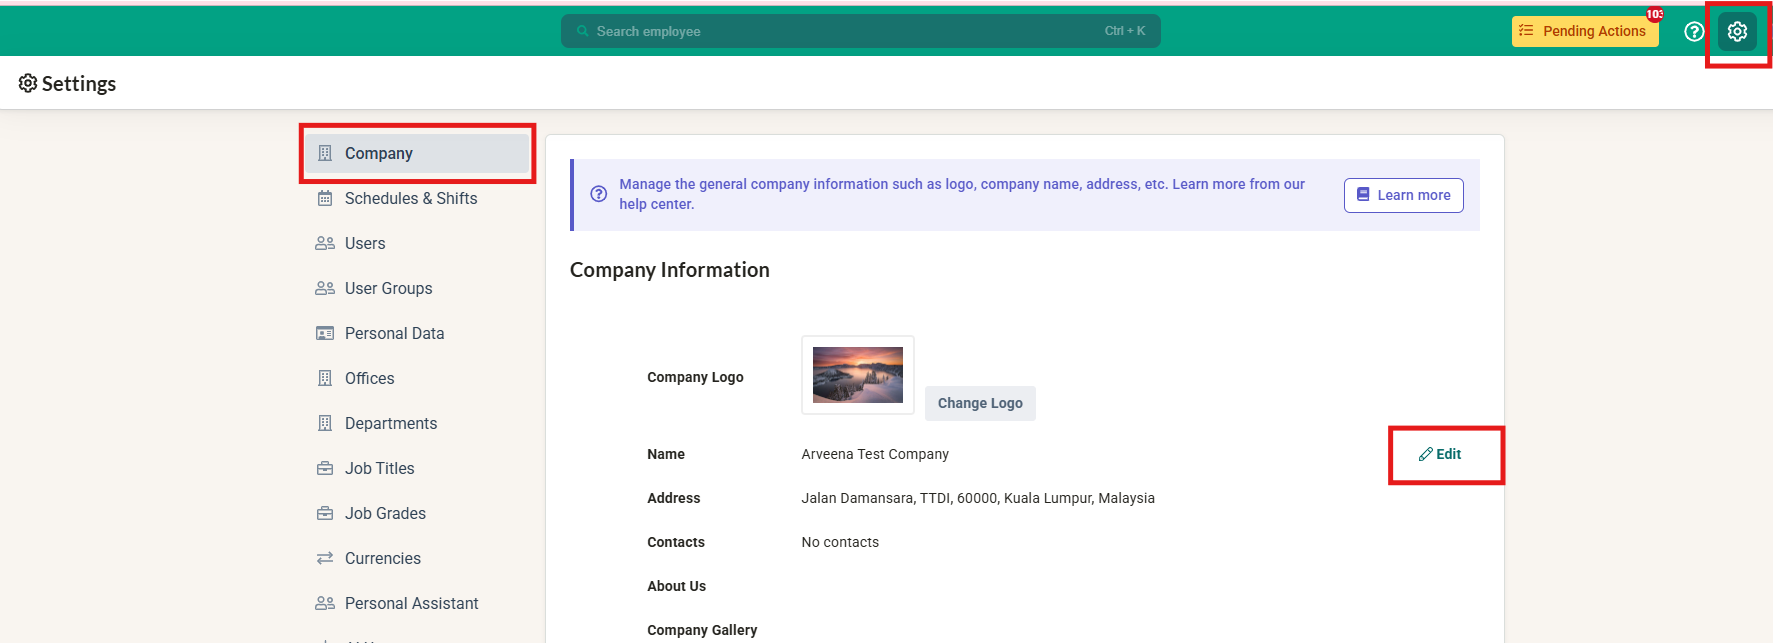Click the info icon in help banner

click(x=598, y=194)
